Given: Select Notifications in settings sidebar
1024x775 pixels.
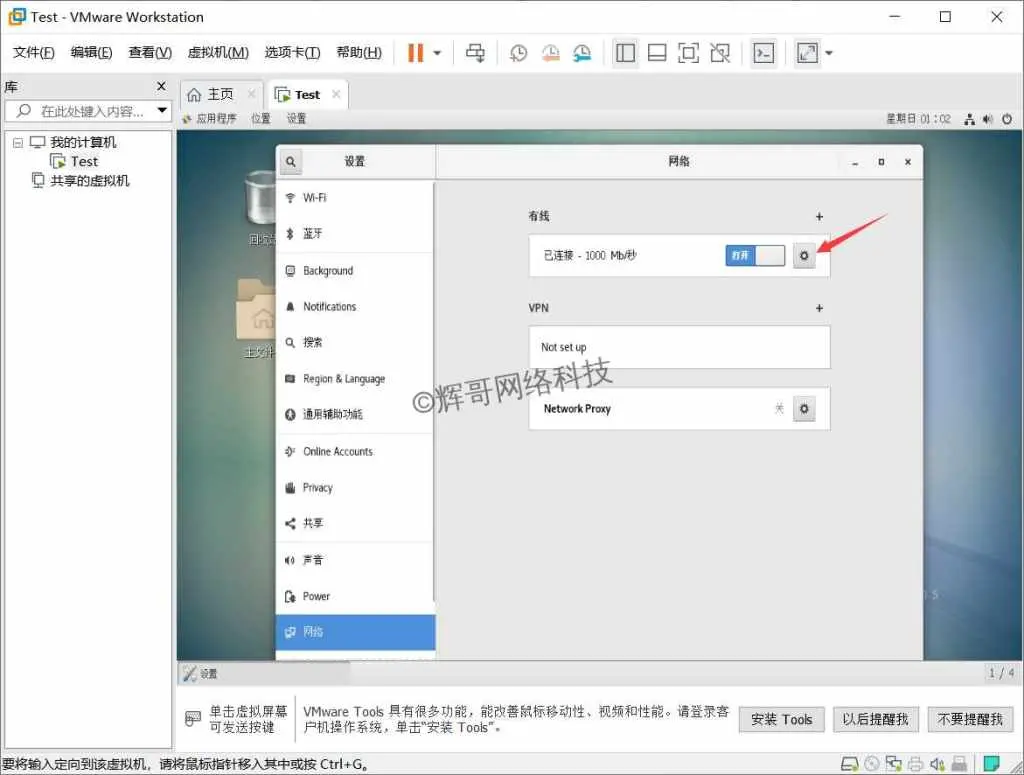Looking at the screenshot, I should pyautogui.click(x=355, y=307).
